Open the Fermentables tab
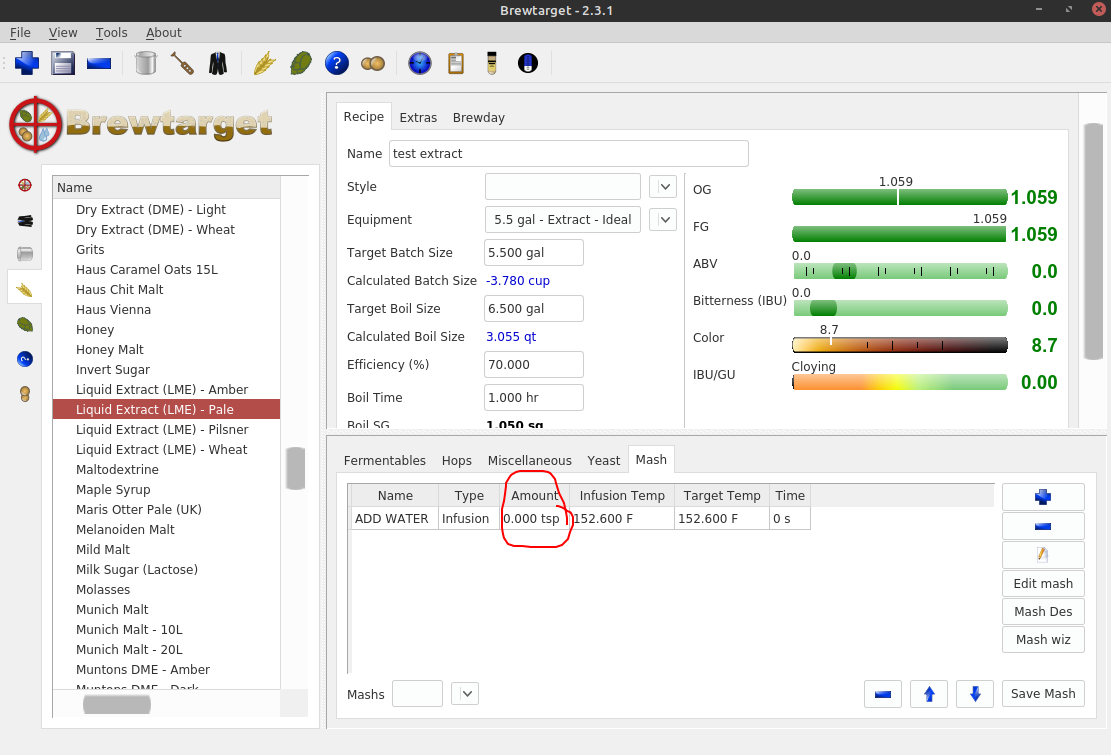1111x755 pixels. tap(385, 460)
